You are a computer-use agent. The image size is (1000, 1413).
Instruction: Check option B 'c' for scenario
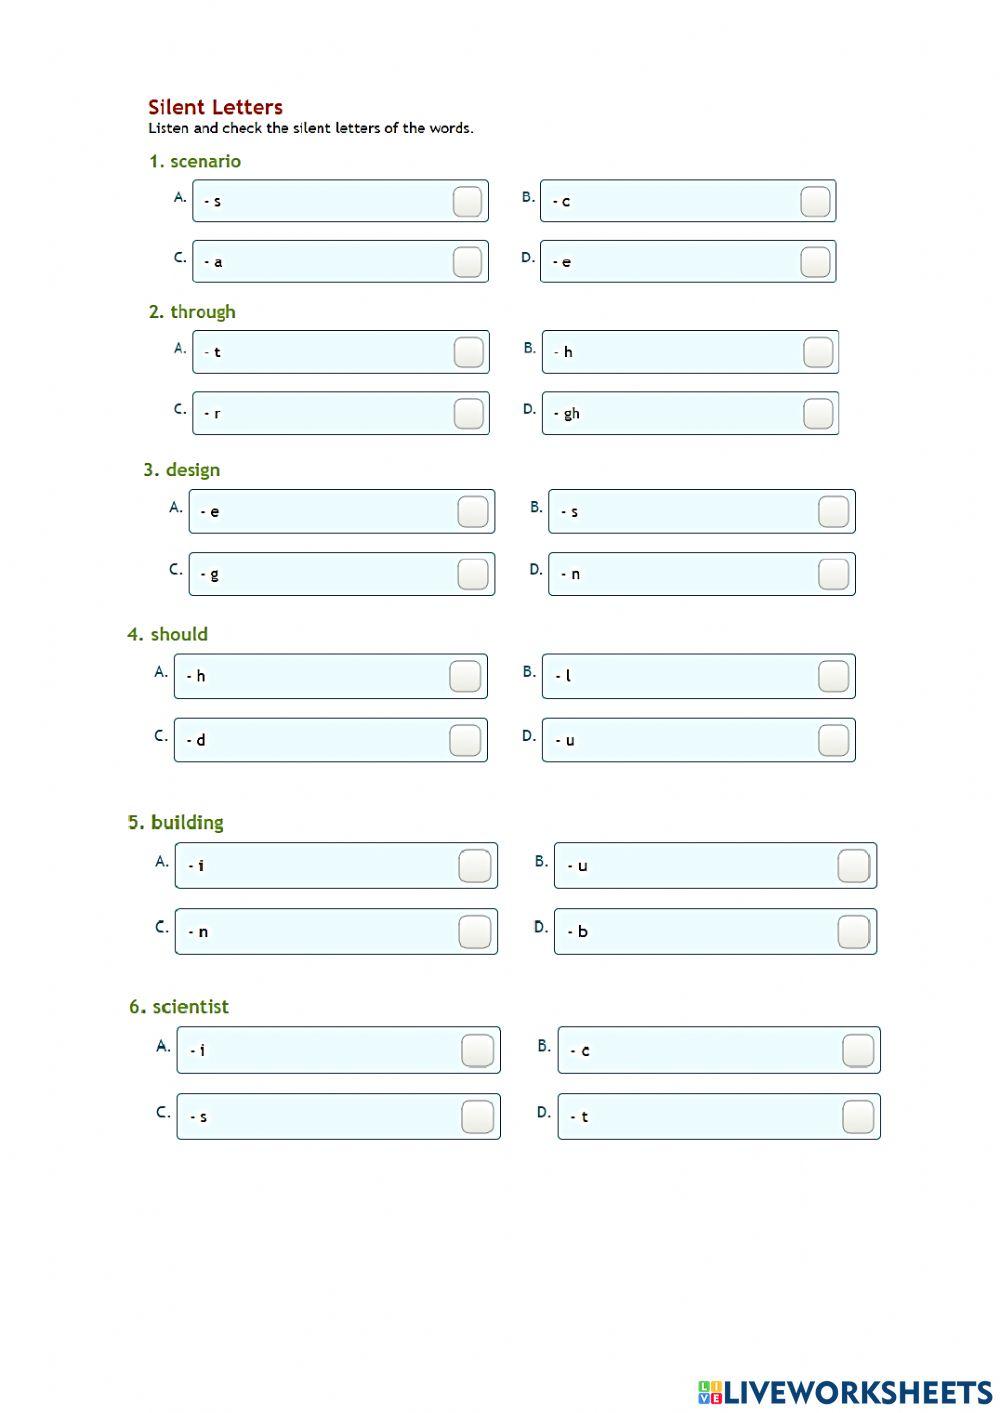[815, 201]
